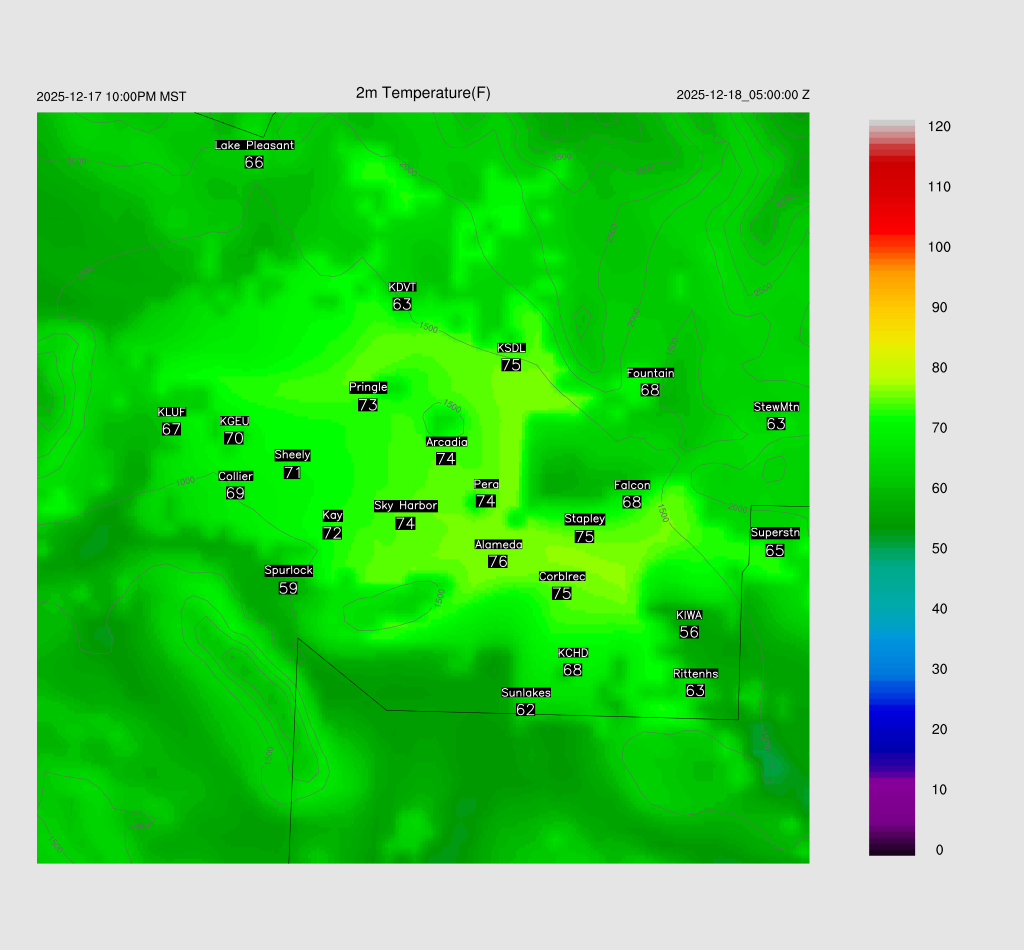1024x950 pixels.
Task: Select the Fountain station label
Action: (650, 373)
